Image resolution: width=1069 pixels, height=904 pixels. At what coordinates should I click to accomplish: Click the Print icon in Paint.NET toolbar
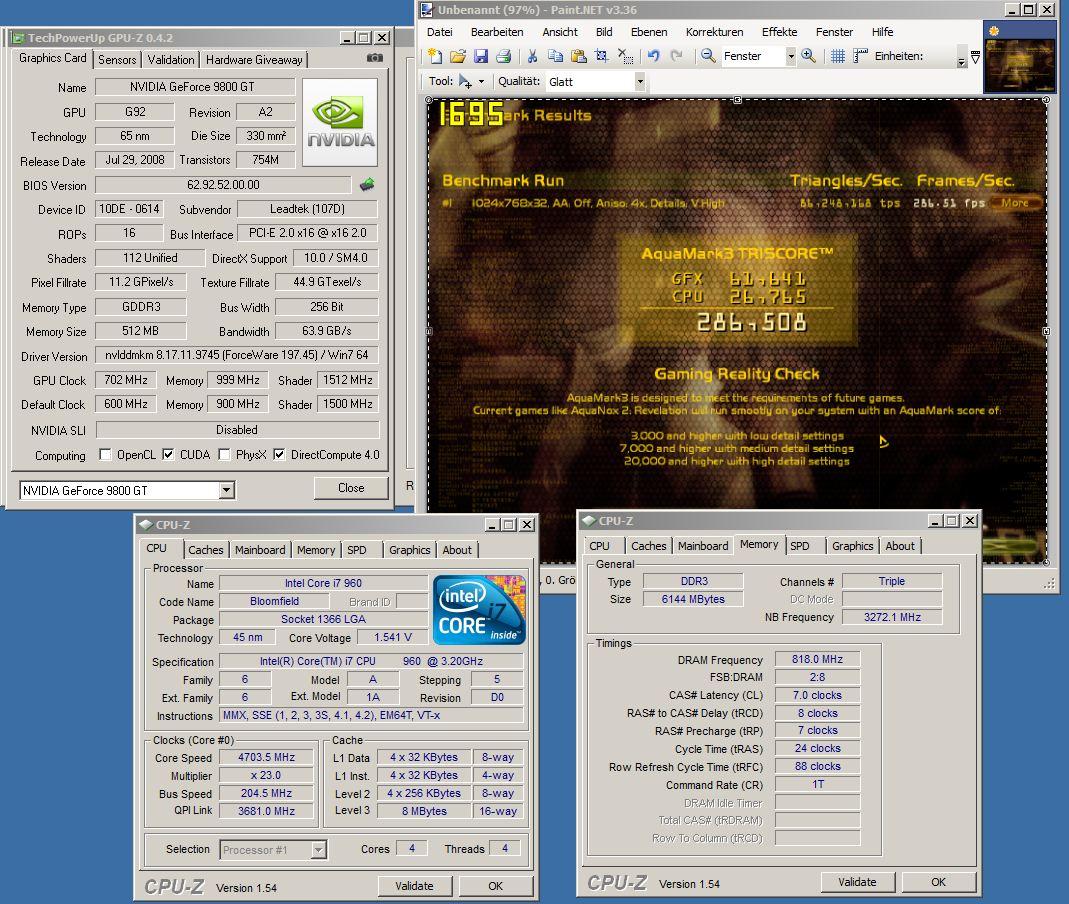point(503,57)
